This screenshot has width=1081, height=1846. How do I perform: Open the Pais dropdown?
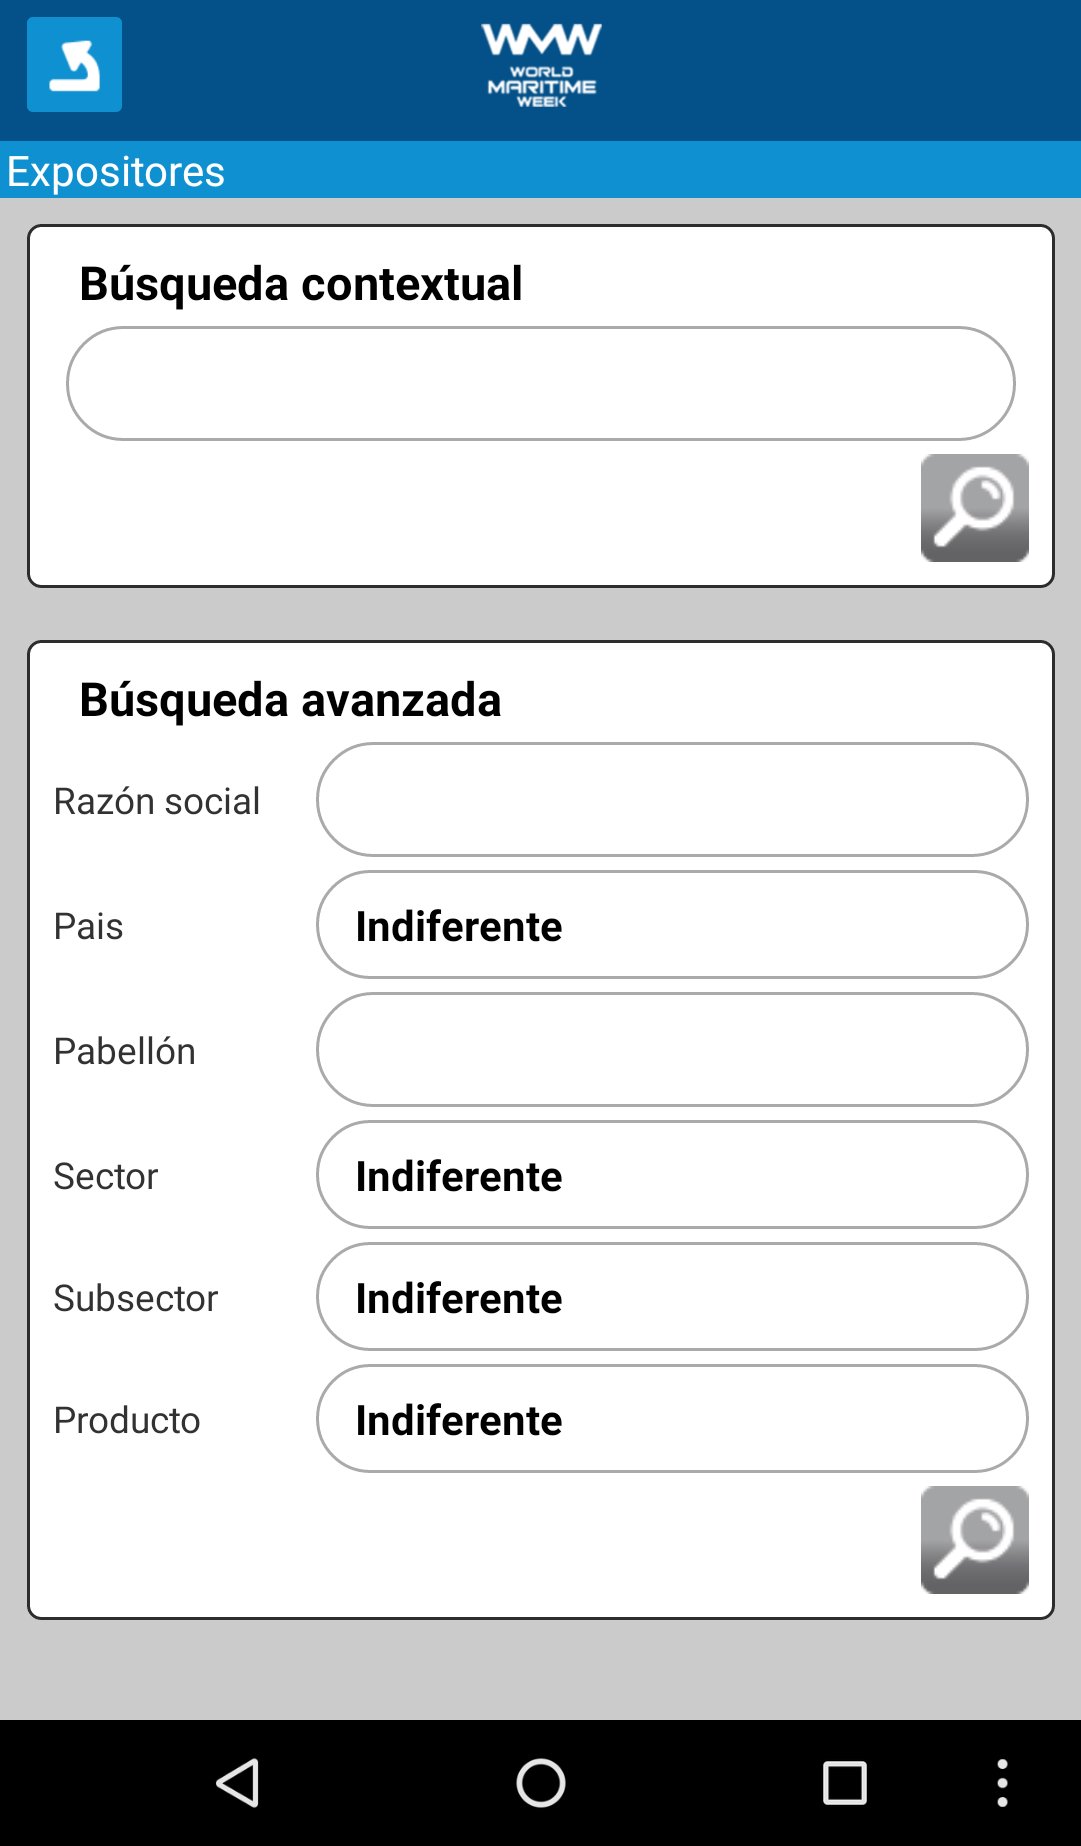tap(671, 925)
